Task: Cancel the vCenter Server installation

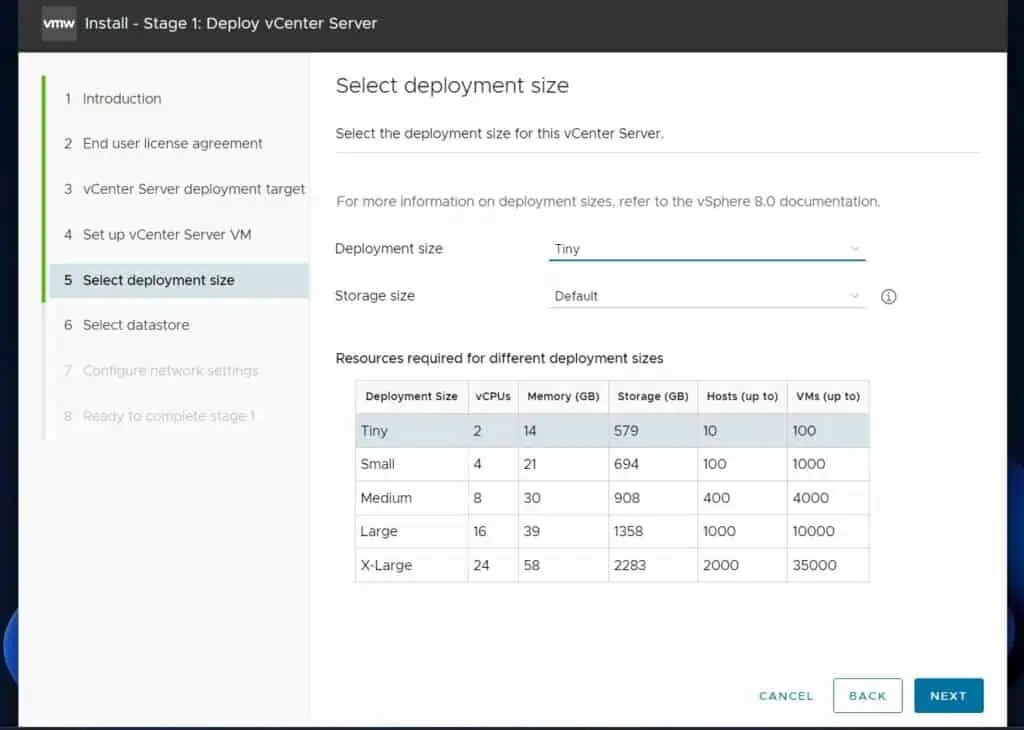Action: pos(785,695)
